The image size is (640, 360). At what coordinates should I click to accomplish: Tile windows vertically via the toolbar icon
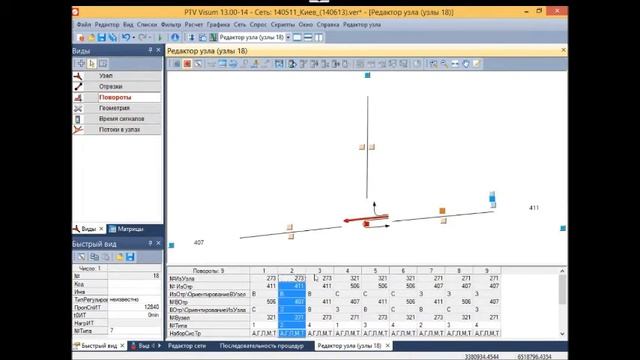pos(319,38)
